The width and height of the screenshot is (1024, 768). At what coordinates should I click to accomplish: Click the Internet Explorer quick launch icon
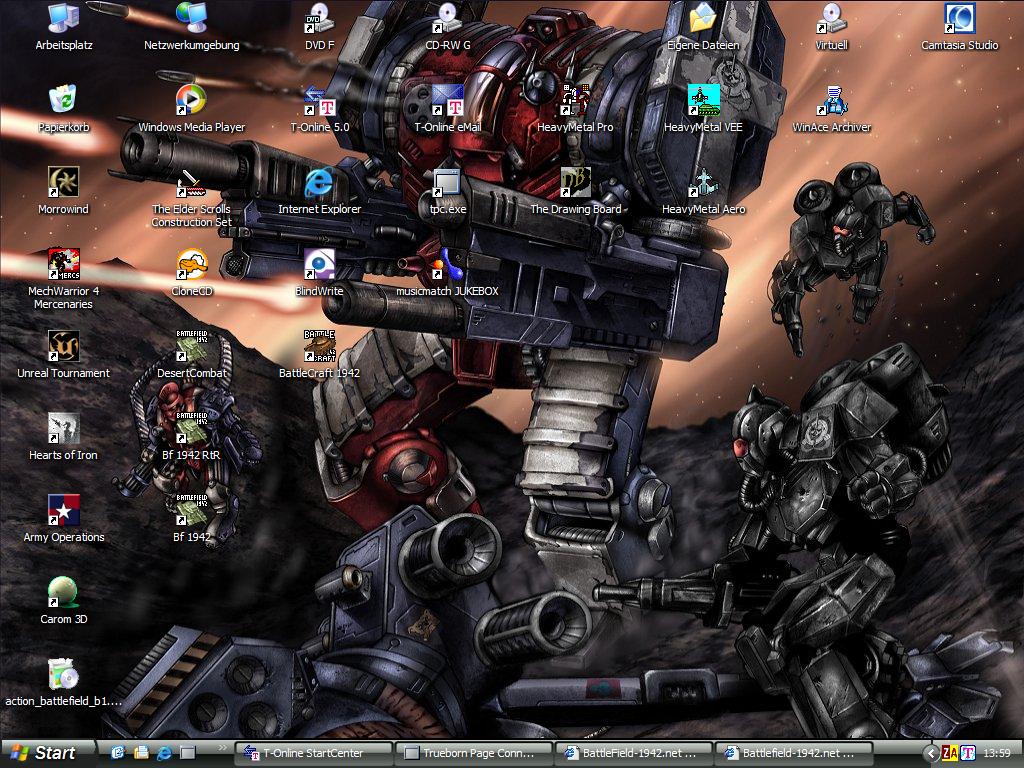[164, 753]
